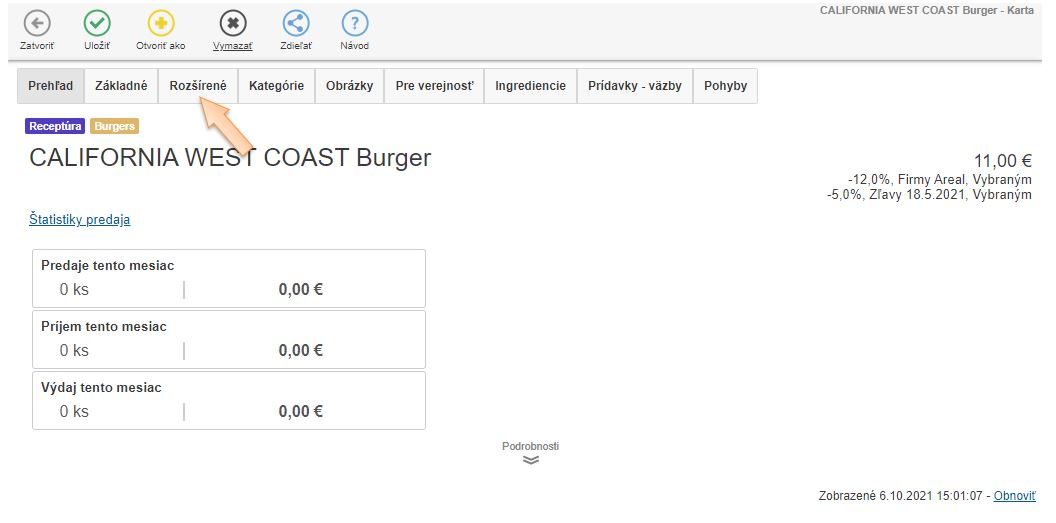Go to the Obrázky tab
This screenshot has width=1056, height=523.
click(x=349, y=86)
